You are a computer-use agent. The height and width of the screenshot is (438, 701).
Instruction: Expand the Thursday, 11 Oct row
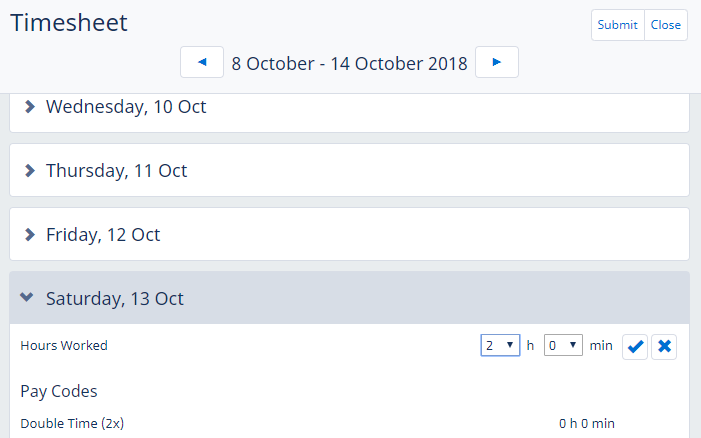click(x=117, y=170)
